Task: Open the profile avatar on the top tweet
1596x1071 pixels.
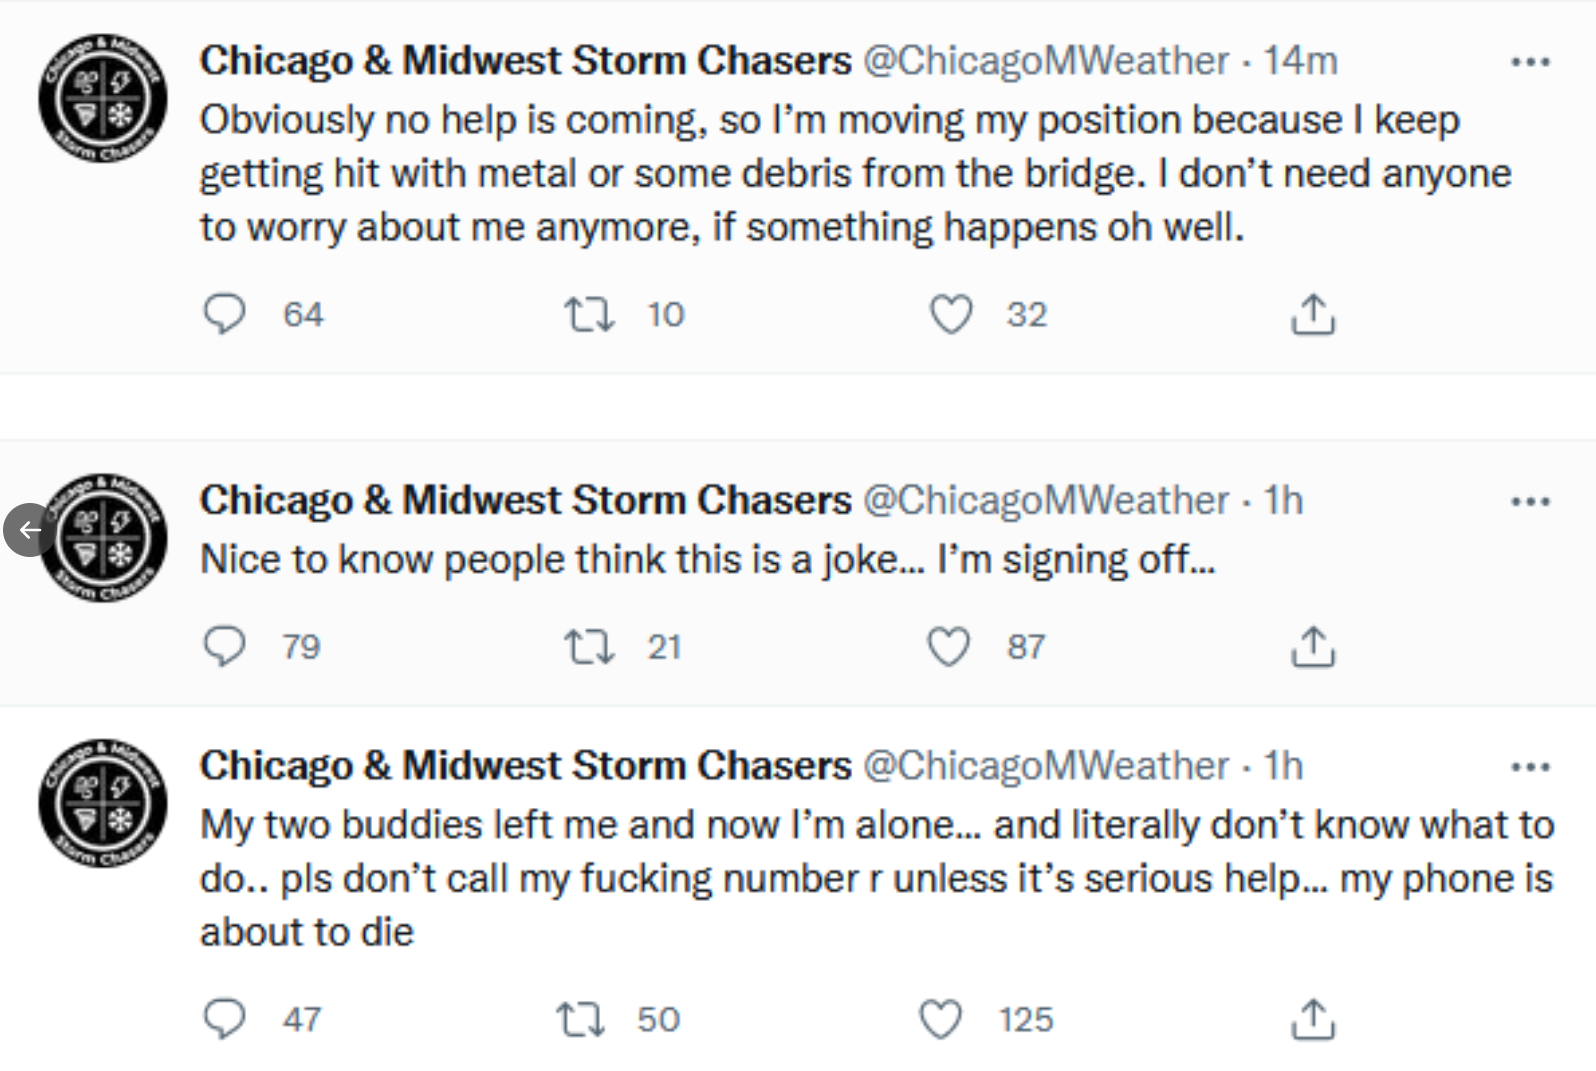Action: (x=103, y=99)
